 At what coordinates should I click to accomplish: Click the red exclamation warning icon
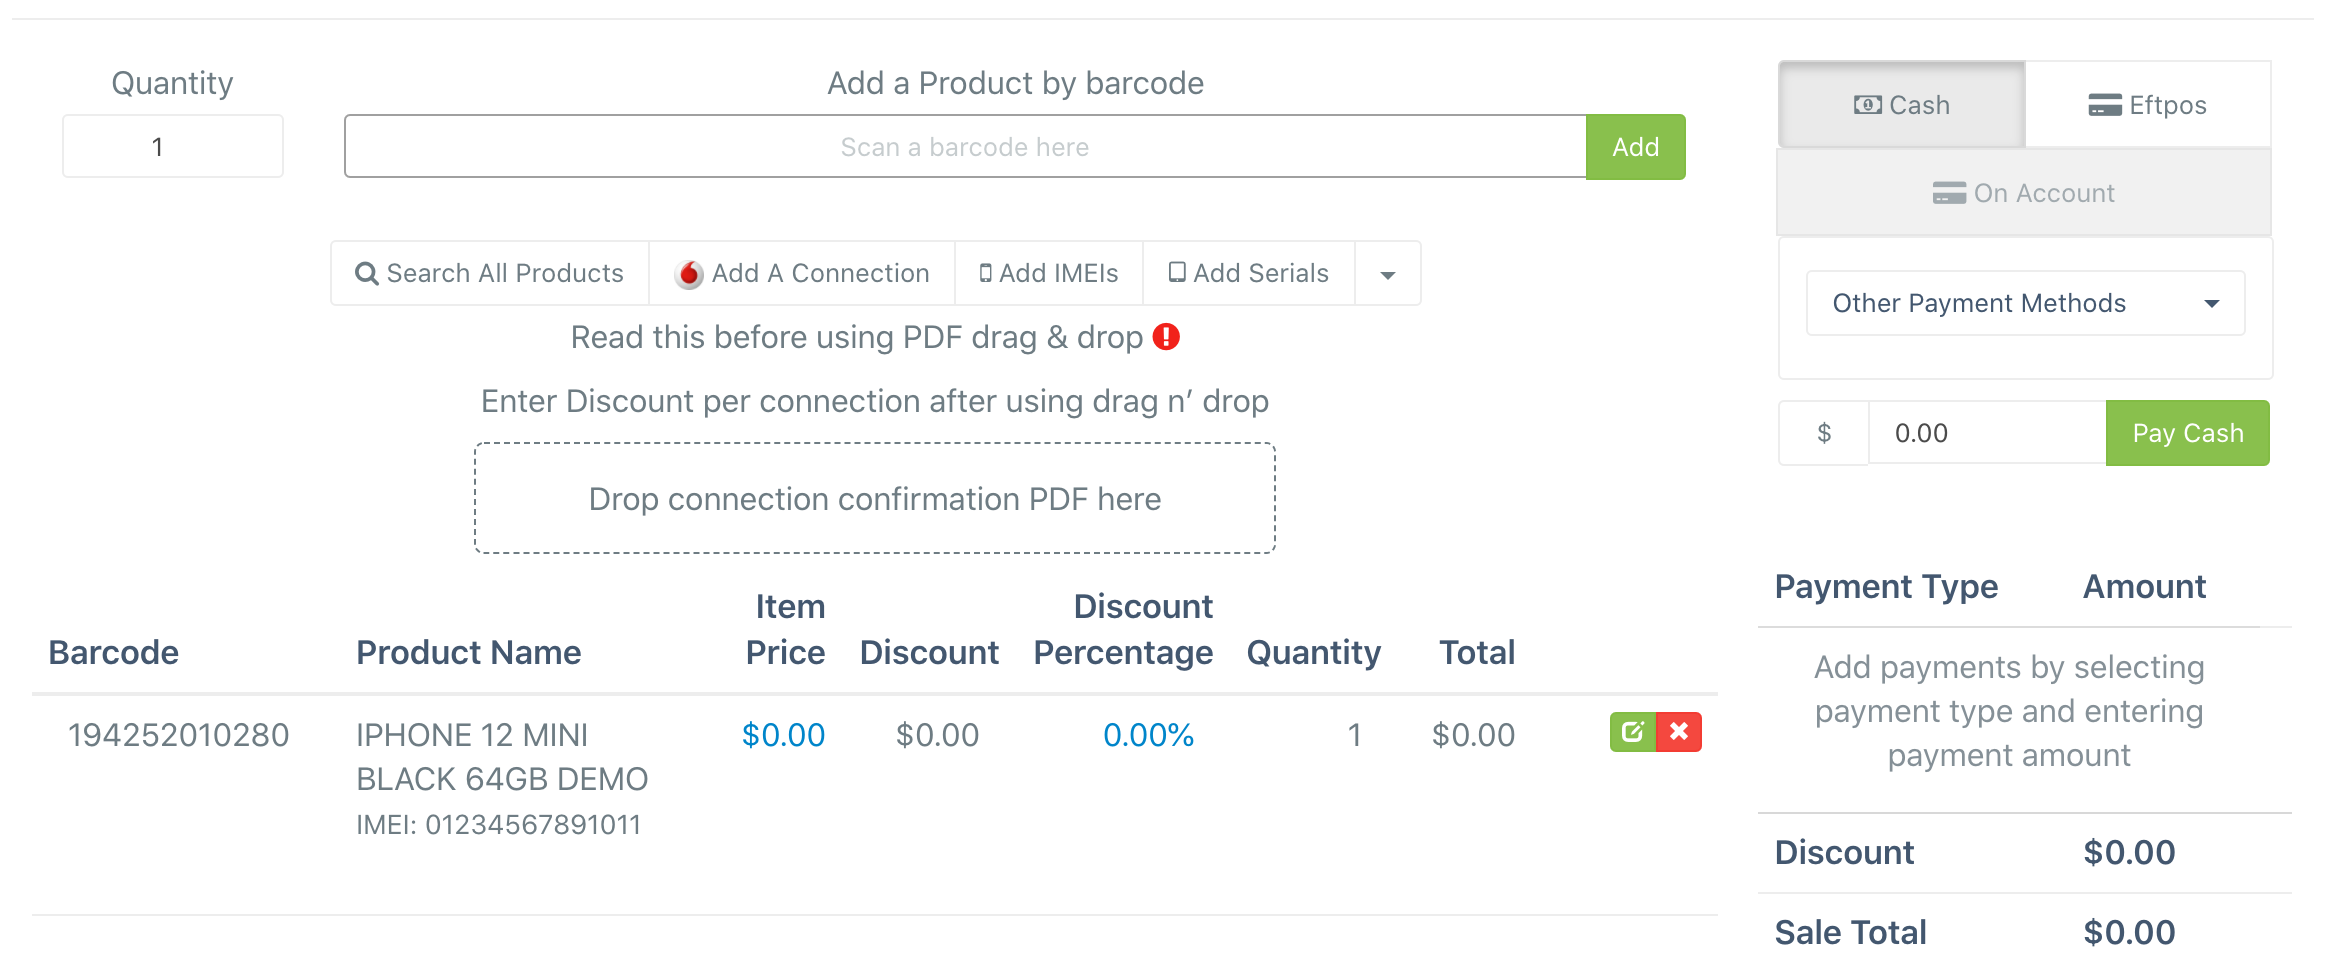[1166, 337]
